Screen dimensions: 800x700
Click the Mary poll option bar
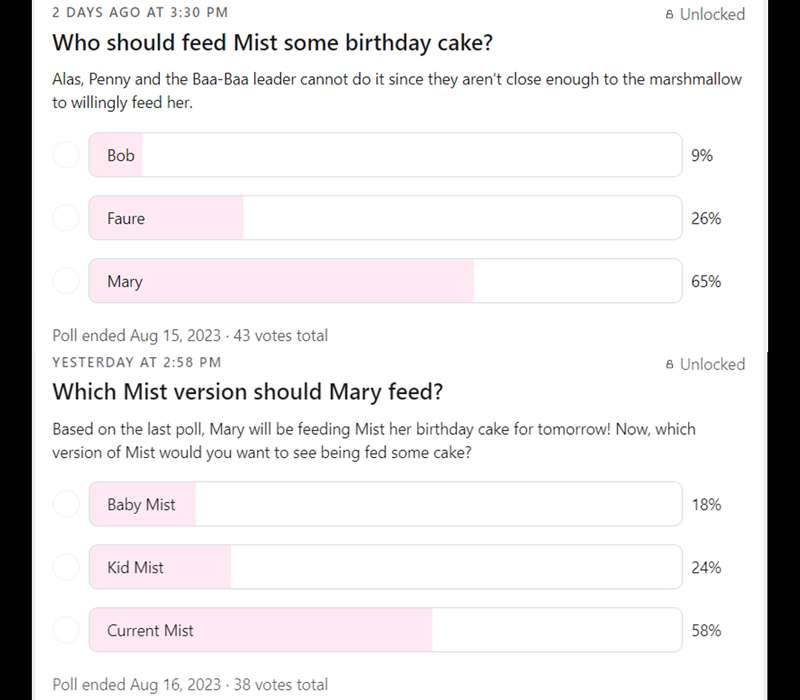(385, 281)
